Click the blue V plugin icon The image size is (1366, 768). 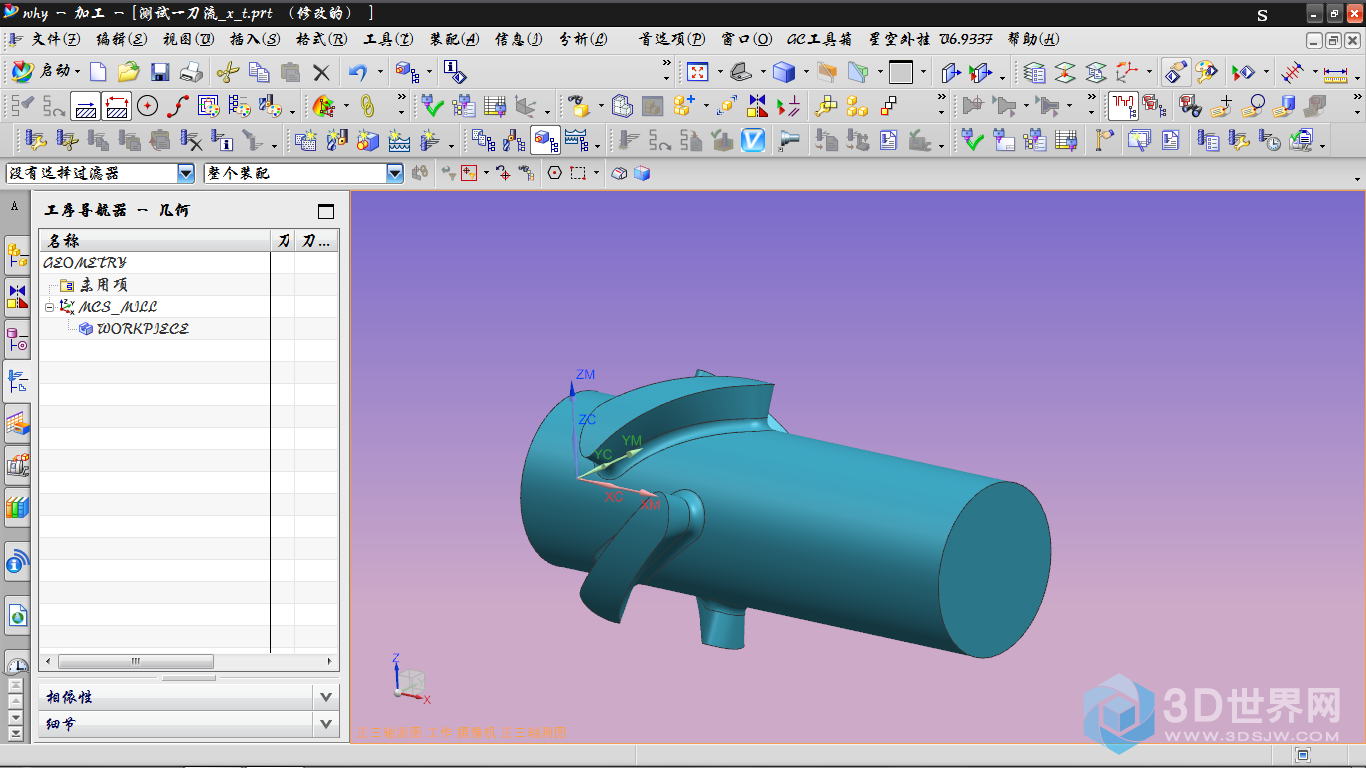tap(753, 140)
